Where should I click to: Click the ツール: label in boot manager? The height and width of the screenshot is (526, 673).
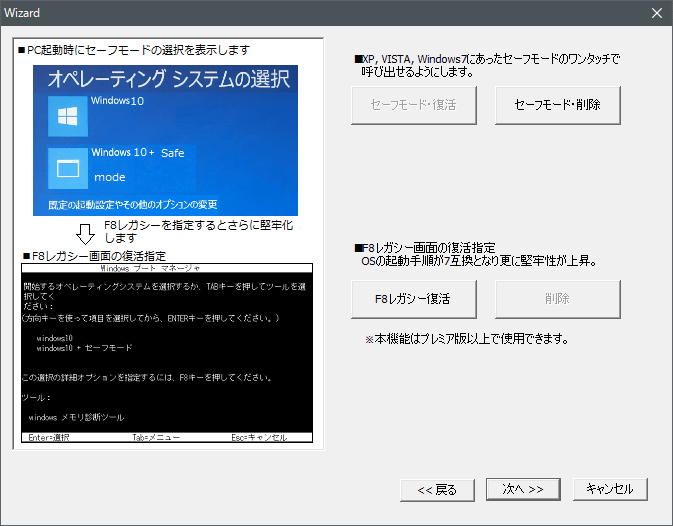36,397
